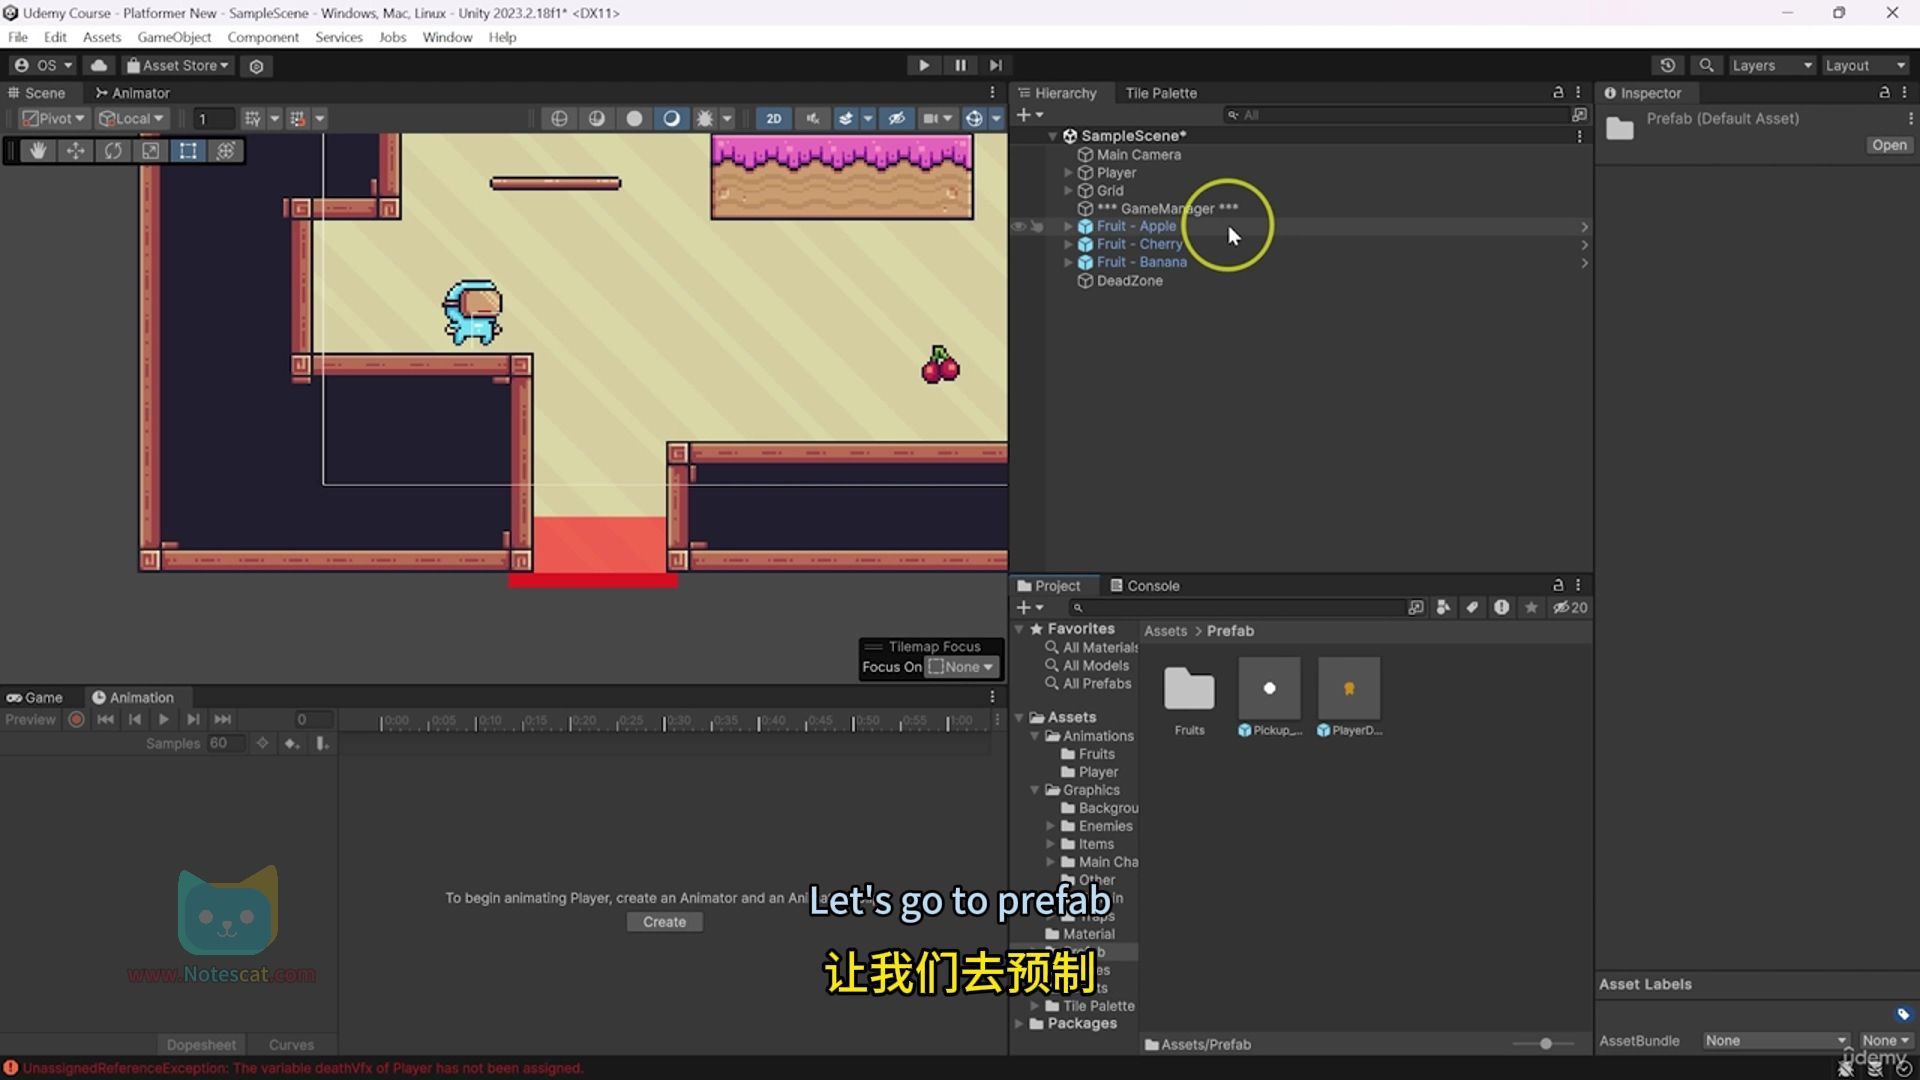Toggle scene visibility hidden-objects button

(x=897, y=118)
